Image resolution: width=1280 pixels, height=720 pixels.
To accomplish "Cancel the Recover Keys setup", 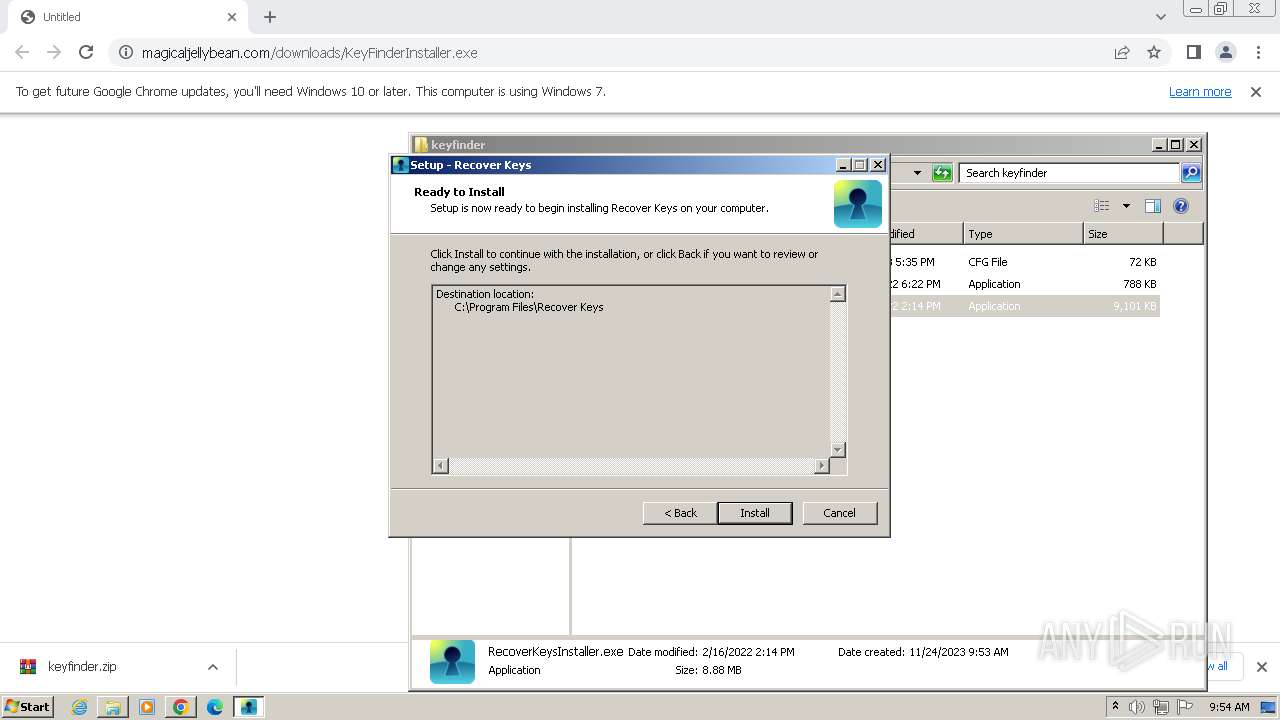I will point(839,513).
